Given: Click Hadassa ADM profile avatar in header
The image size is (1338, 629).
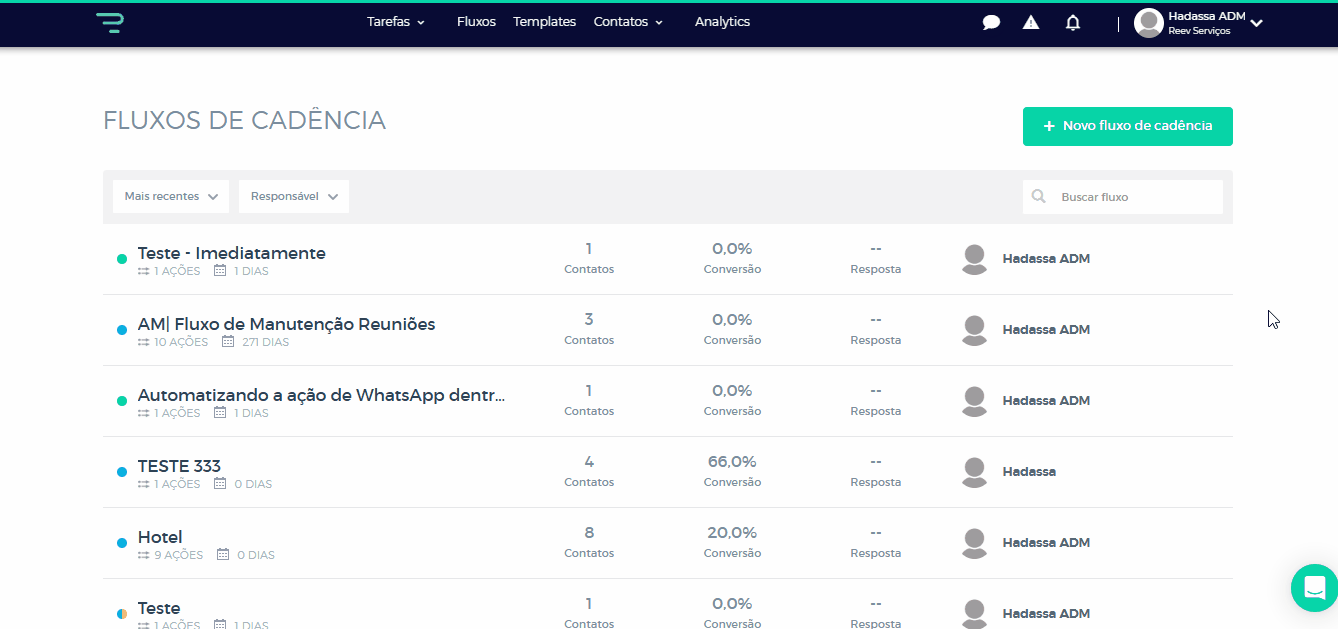Looking at the screenshot, I should (x=1148, y=23).
